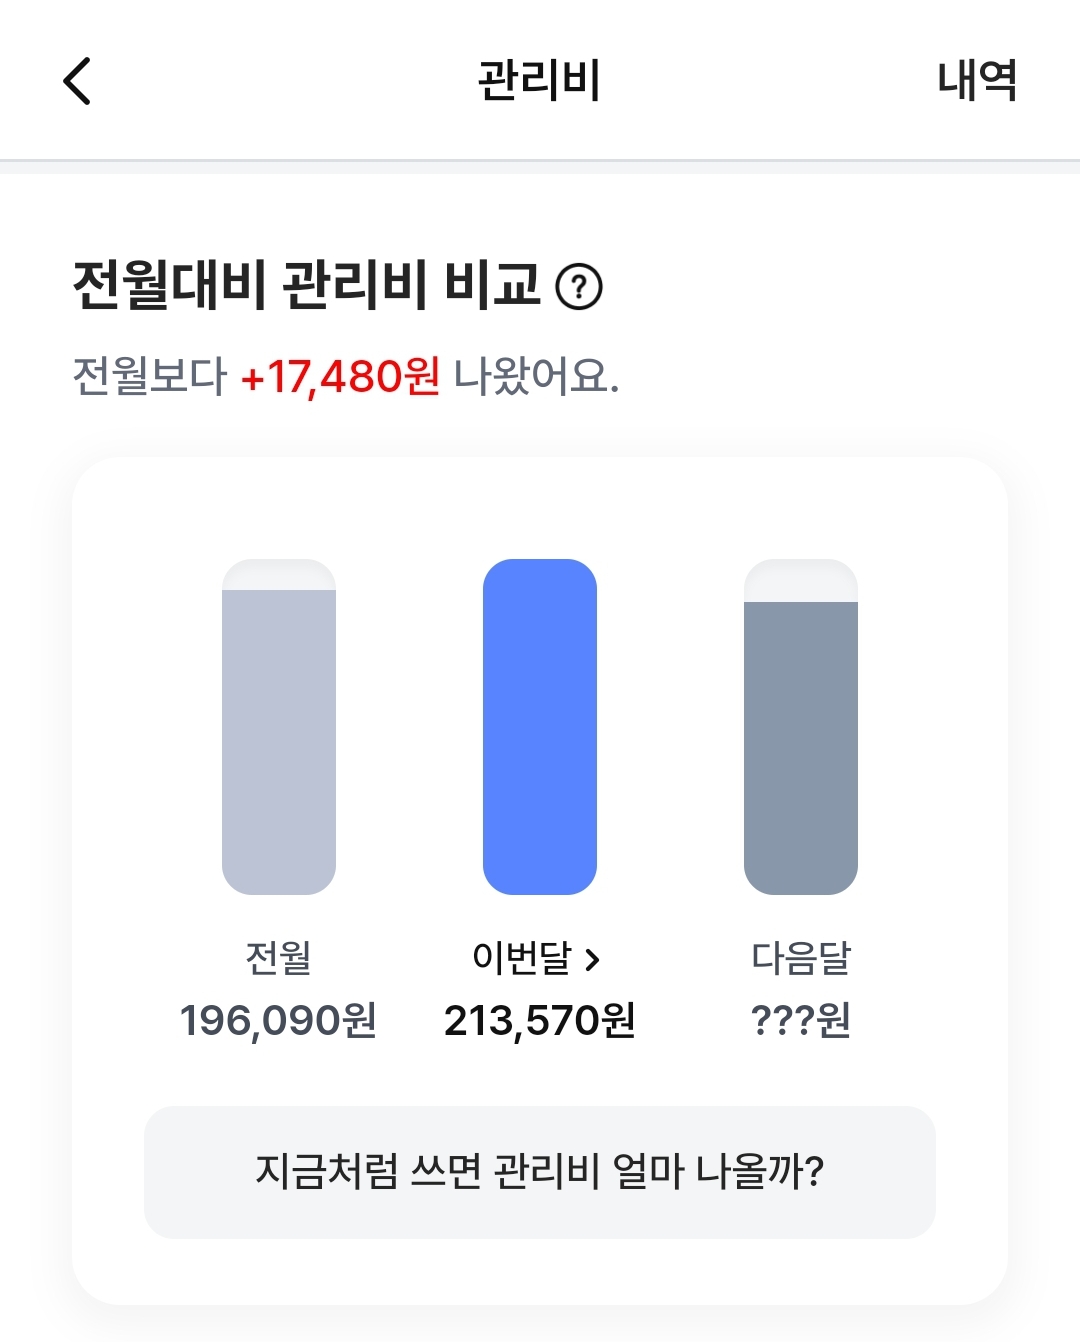
Task: Click the question mark help icon
Action: pyautogui.click(x=578, y=287)
